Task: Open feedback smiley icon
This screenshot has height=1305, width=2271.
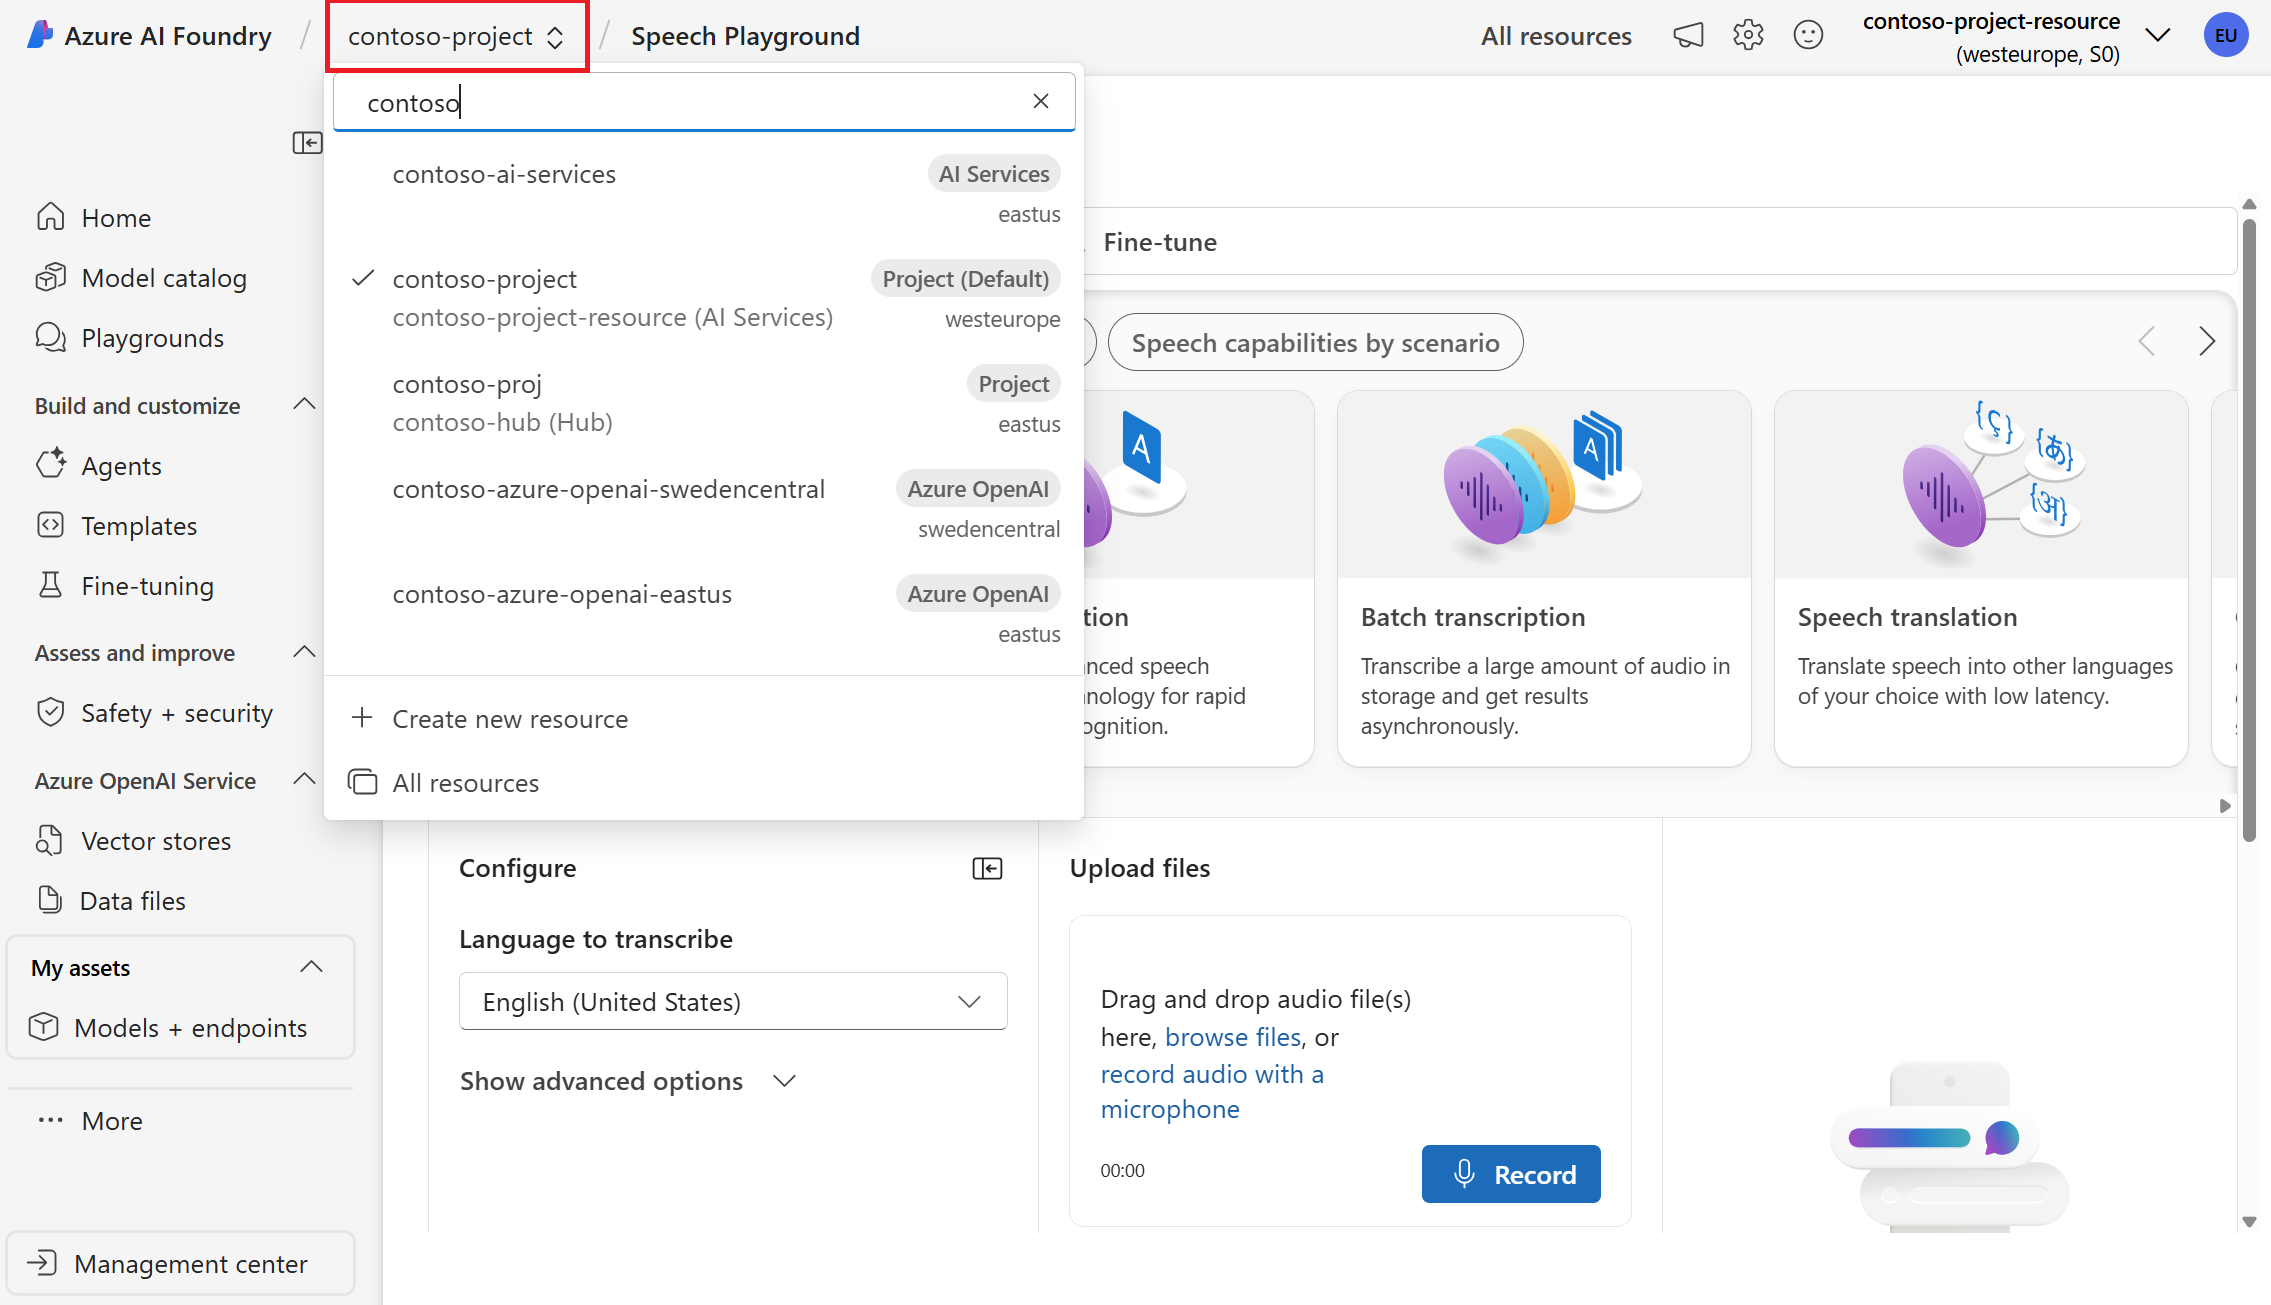Action: [1808, 36]
